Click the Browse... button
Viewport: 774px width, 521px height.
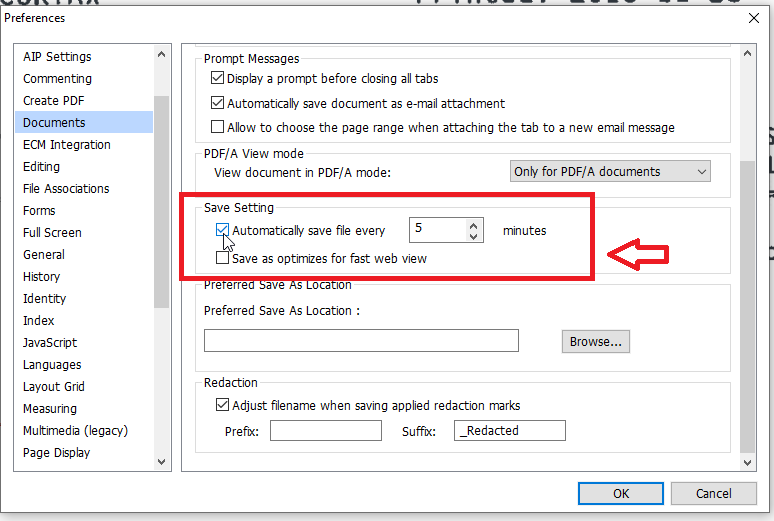[x=595, y=341]
